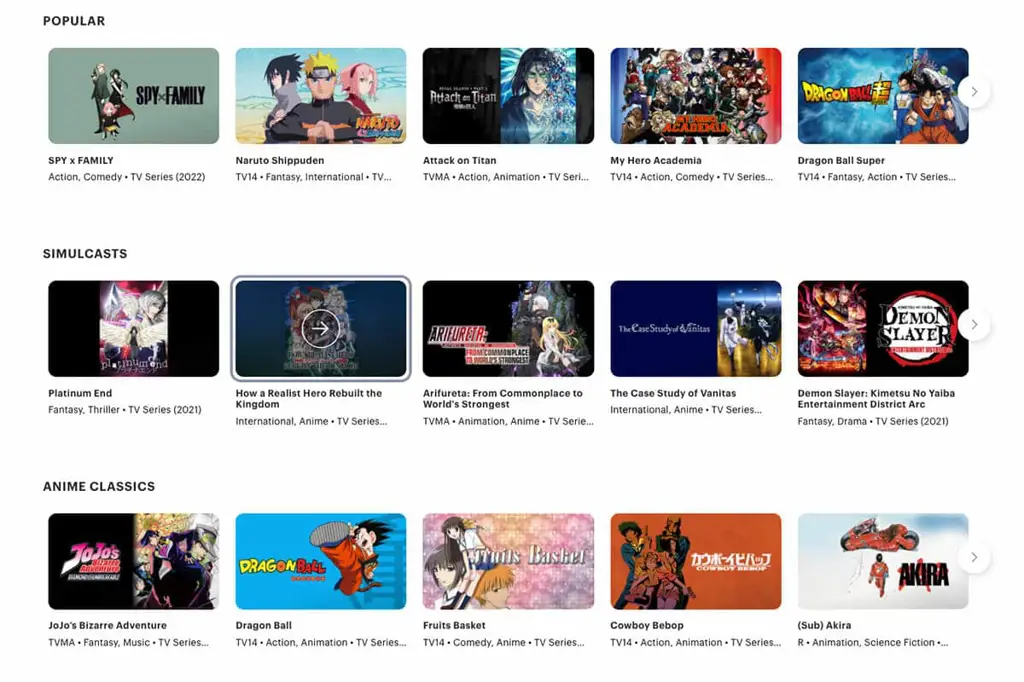Click 'R • Animation, Science Fiction' text
The height and width of the screenshot is (682, 1024).
[872, 642]
